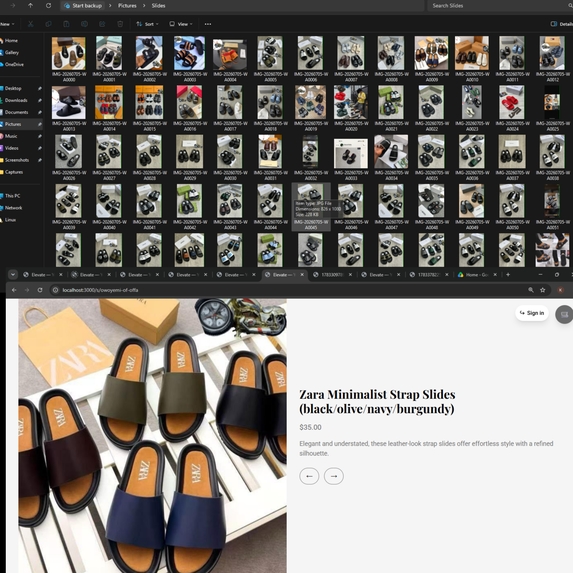
Task: Refresh the File Explorer folder view
Action: [x=48, y=5]
